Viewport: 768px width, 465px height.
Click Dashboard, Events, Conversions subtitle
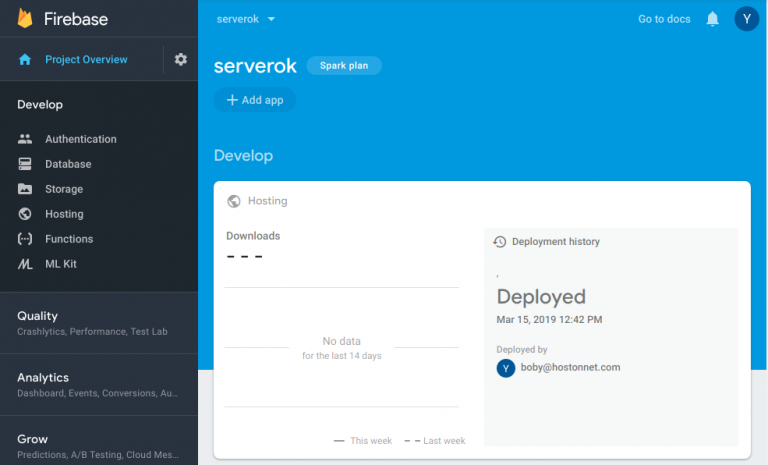(x=97, y=393)
